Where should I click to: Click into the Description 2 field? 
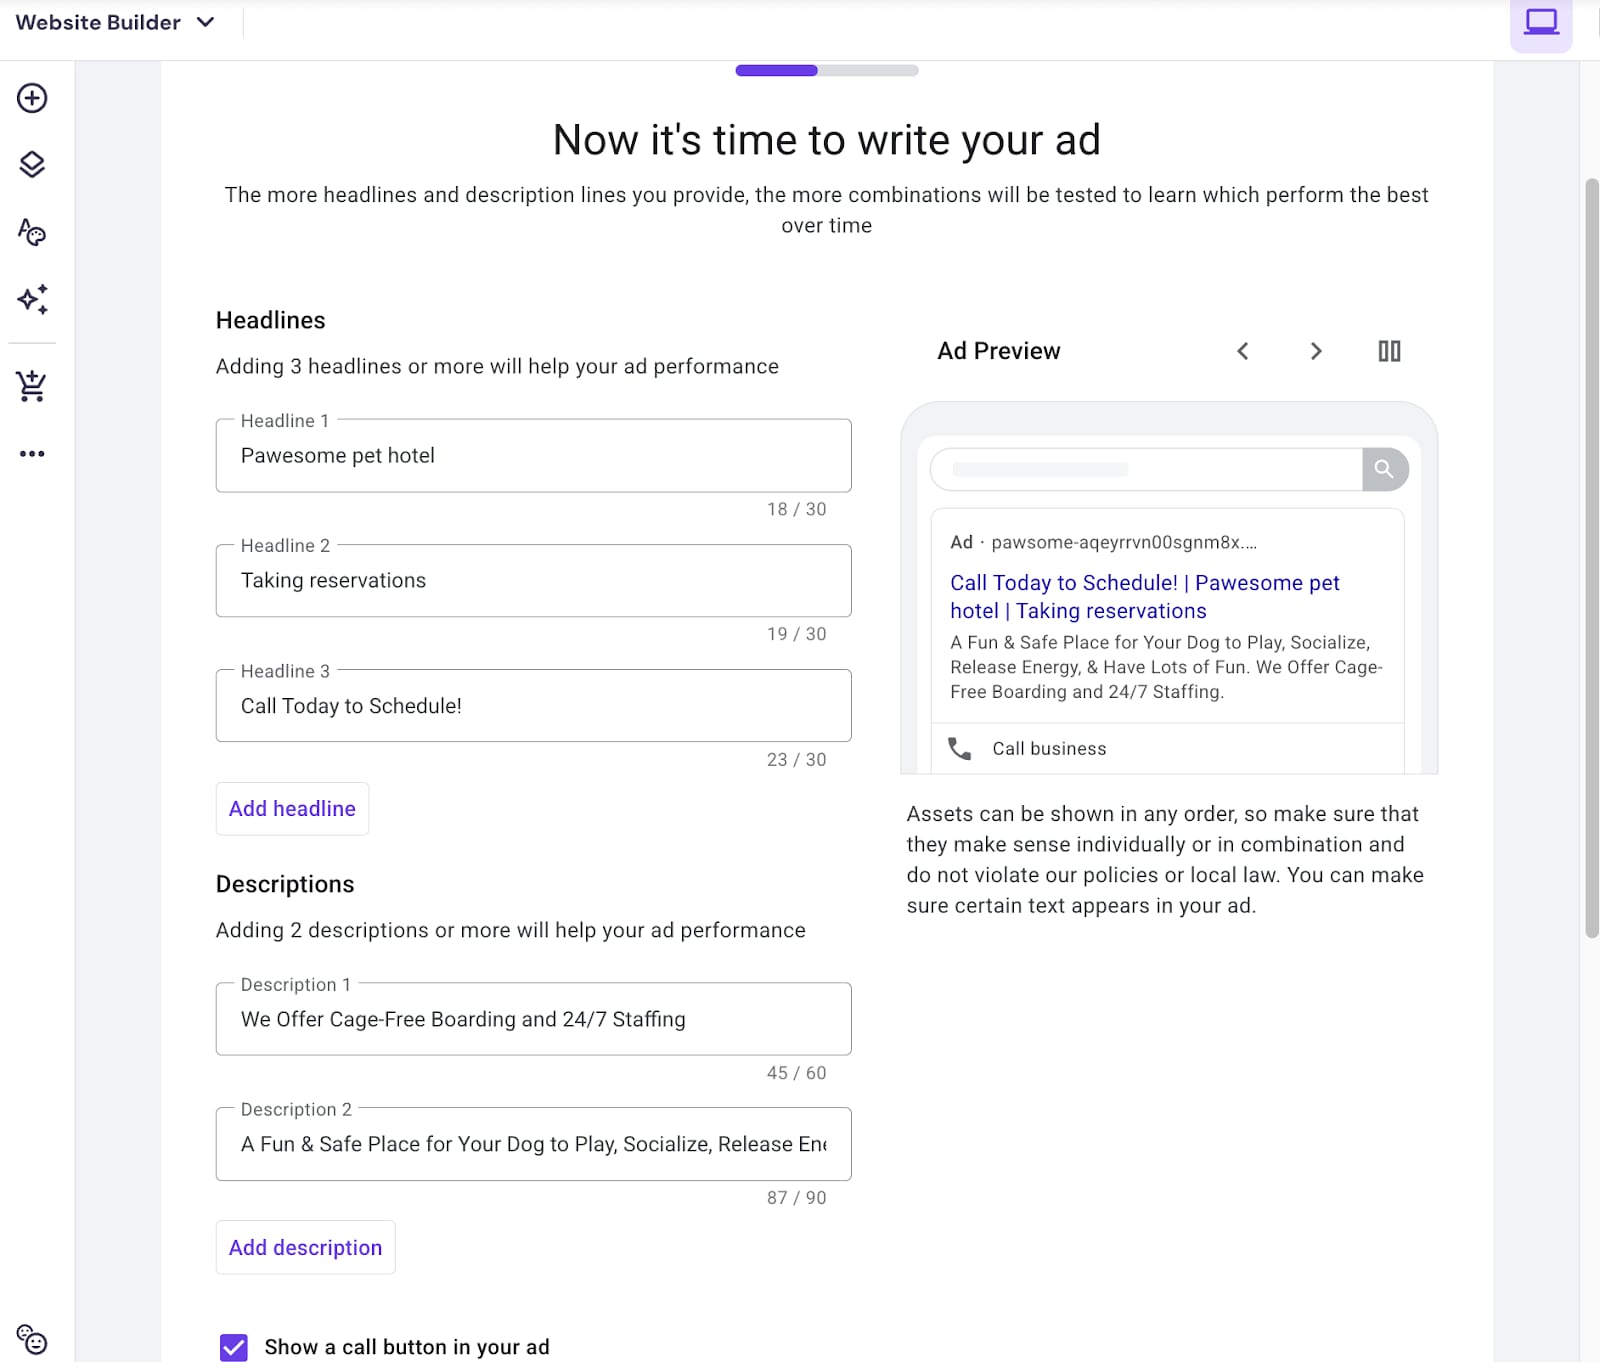(x=533, y=1144)
